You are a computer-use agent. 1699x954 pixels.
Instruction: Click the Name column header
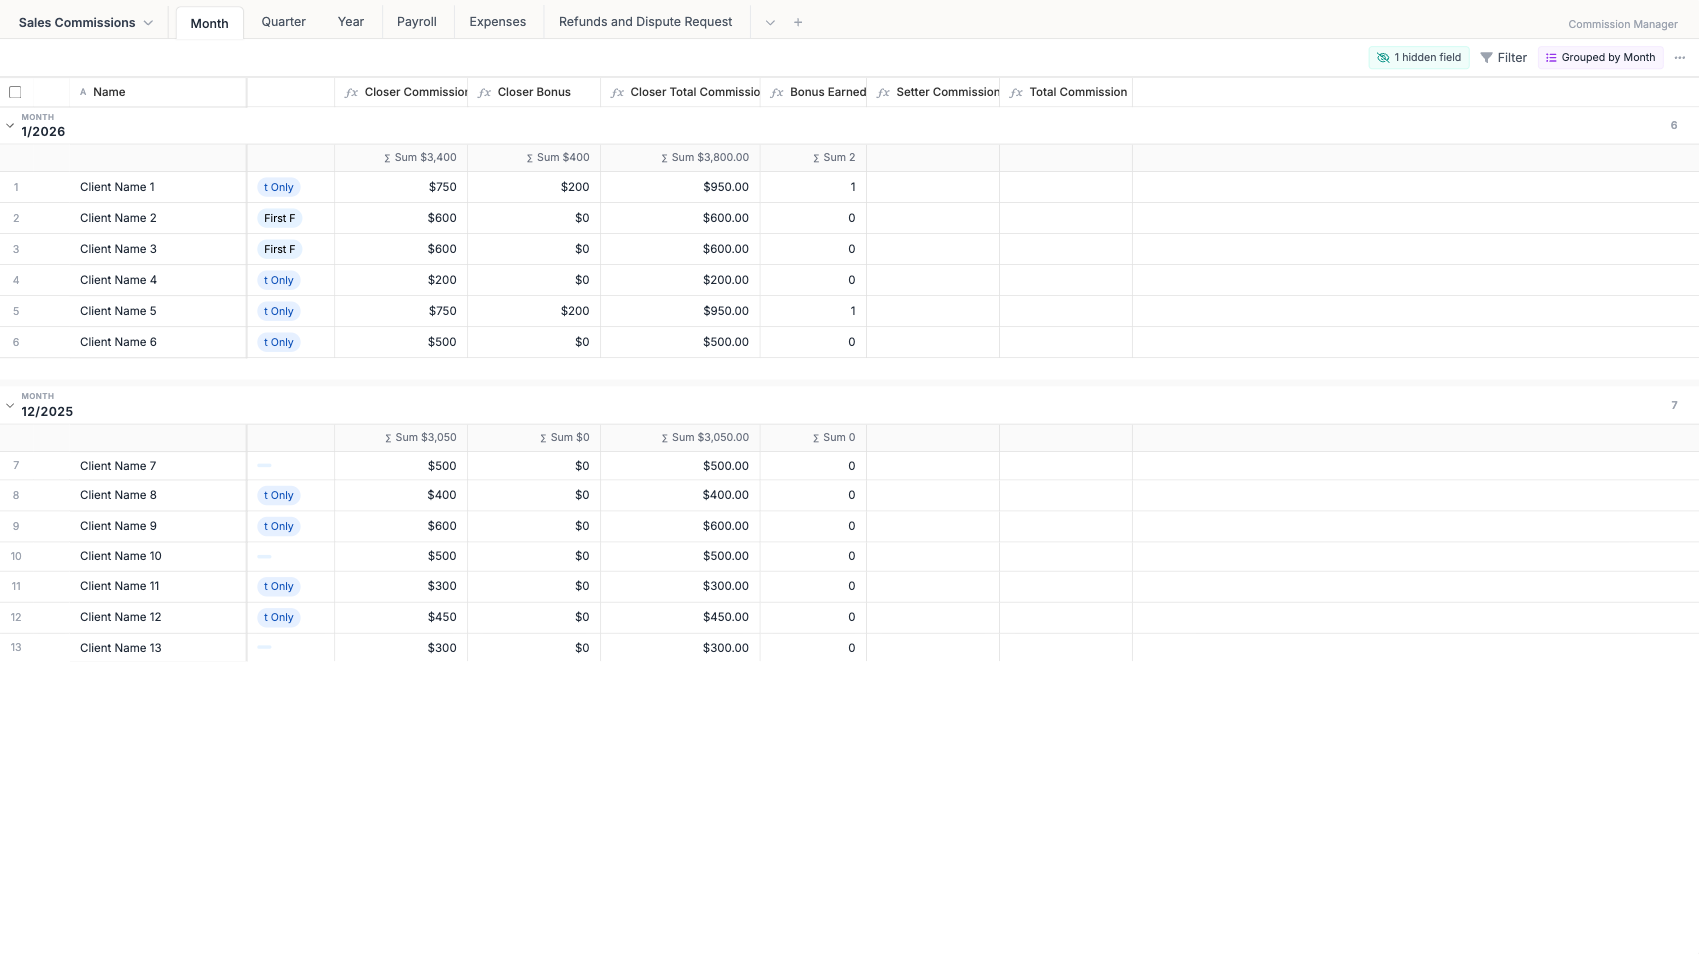coord(158,92)
